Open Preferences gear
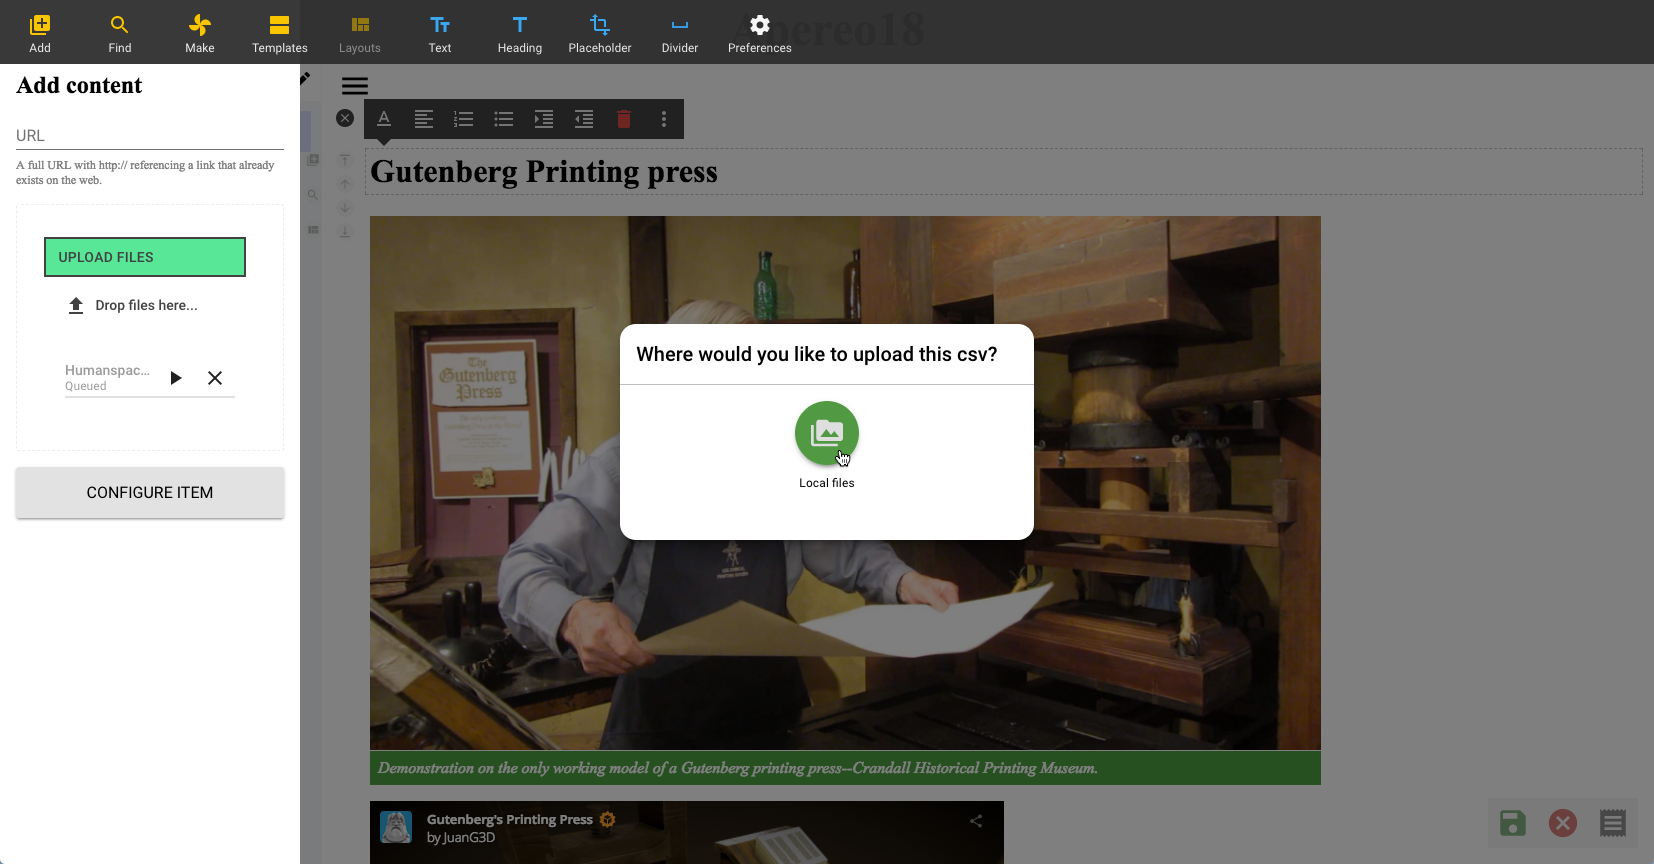1654x864 pixels. (x=760, y=32)
